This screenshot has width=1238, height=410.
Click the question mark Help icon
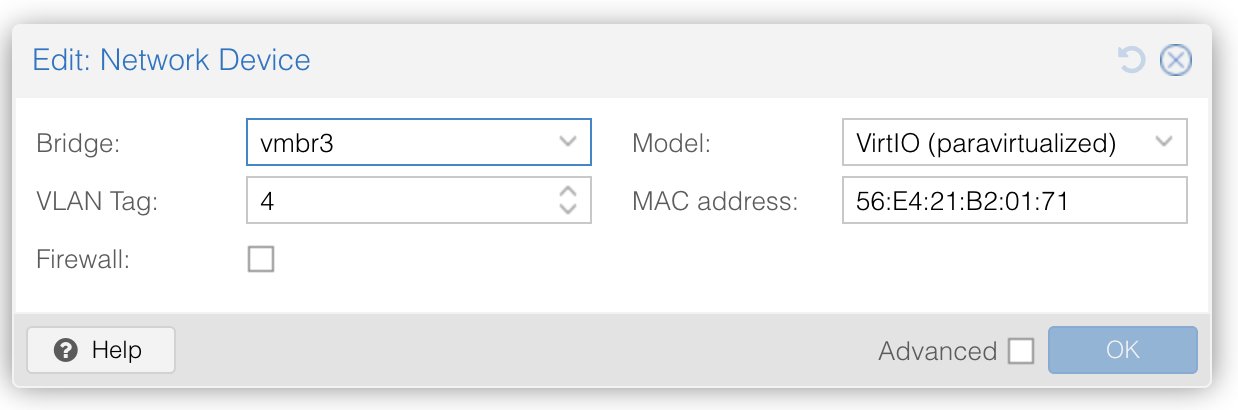pos(67,350)
